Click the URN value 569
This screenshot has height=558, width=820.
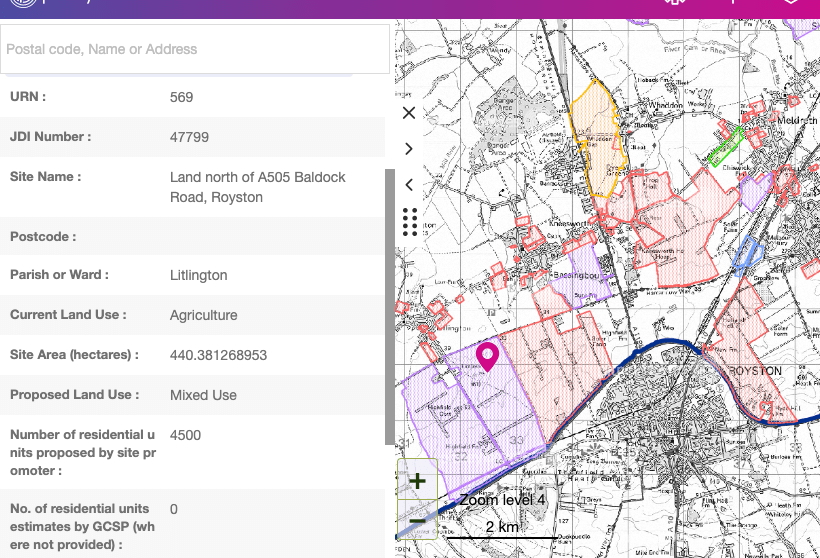pos(181,97)
